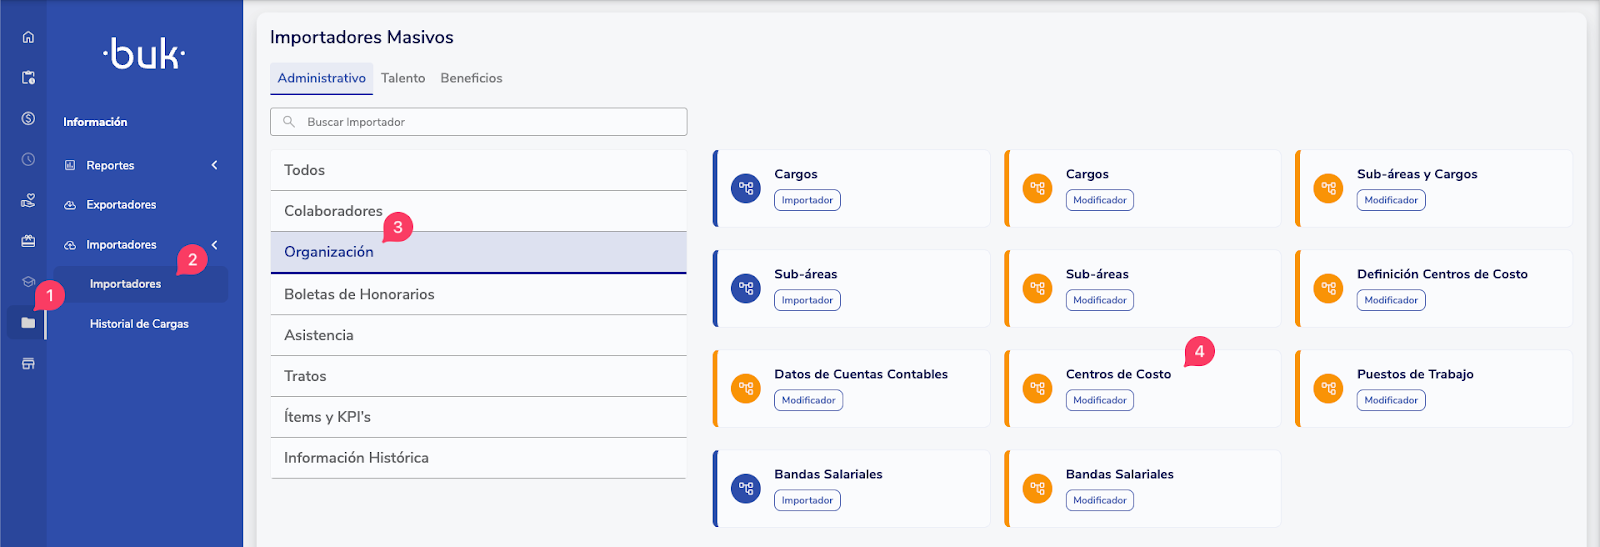The width and height of the screenshot is (1600, 547).
Task: Click orange icon on Centros de Costo card
Action: 1037,388
